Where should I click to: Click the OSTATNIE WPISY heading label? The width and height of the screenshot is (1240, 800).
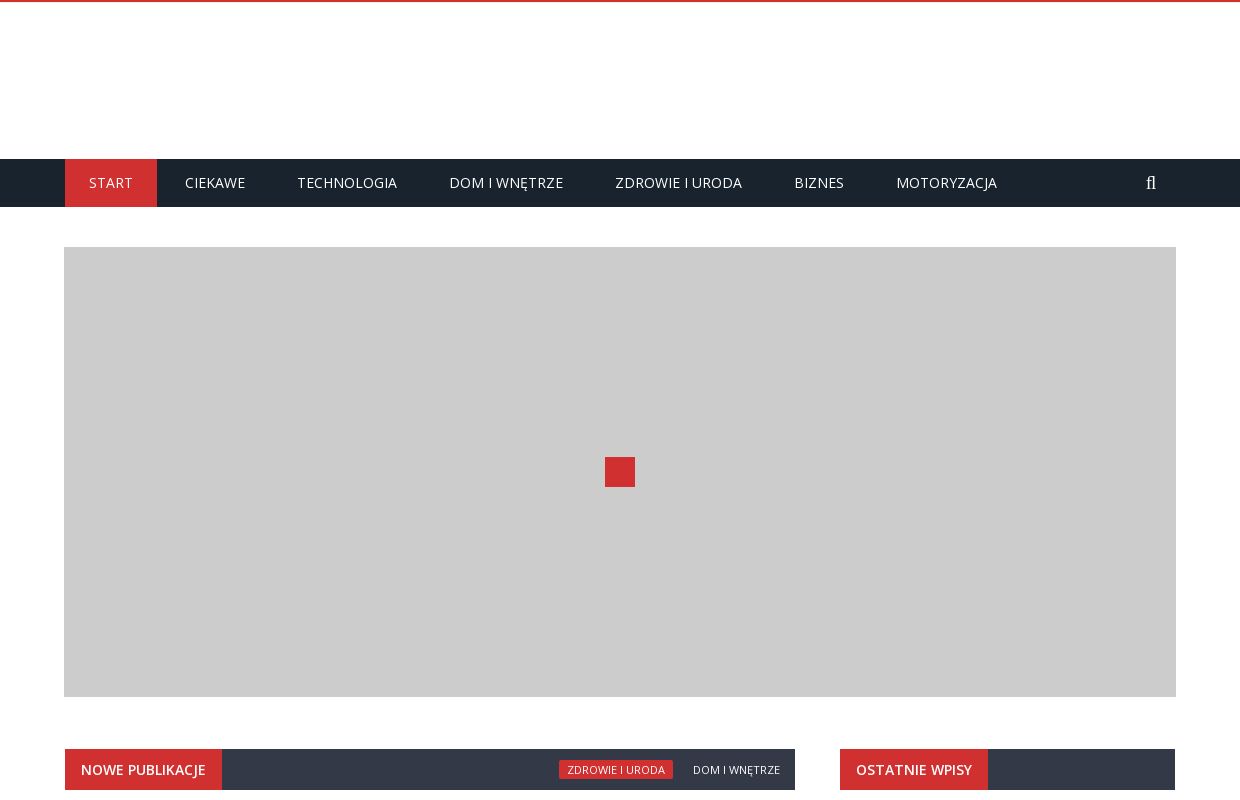pos(914,770)
